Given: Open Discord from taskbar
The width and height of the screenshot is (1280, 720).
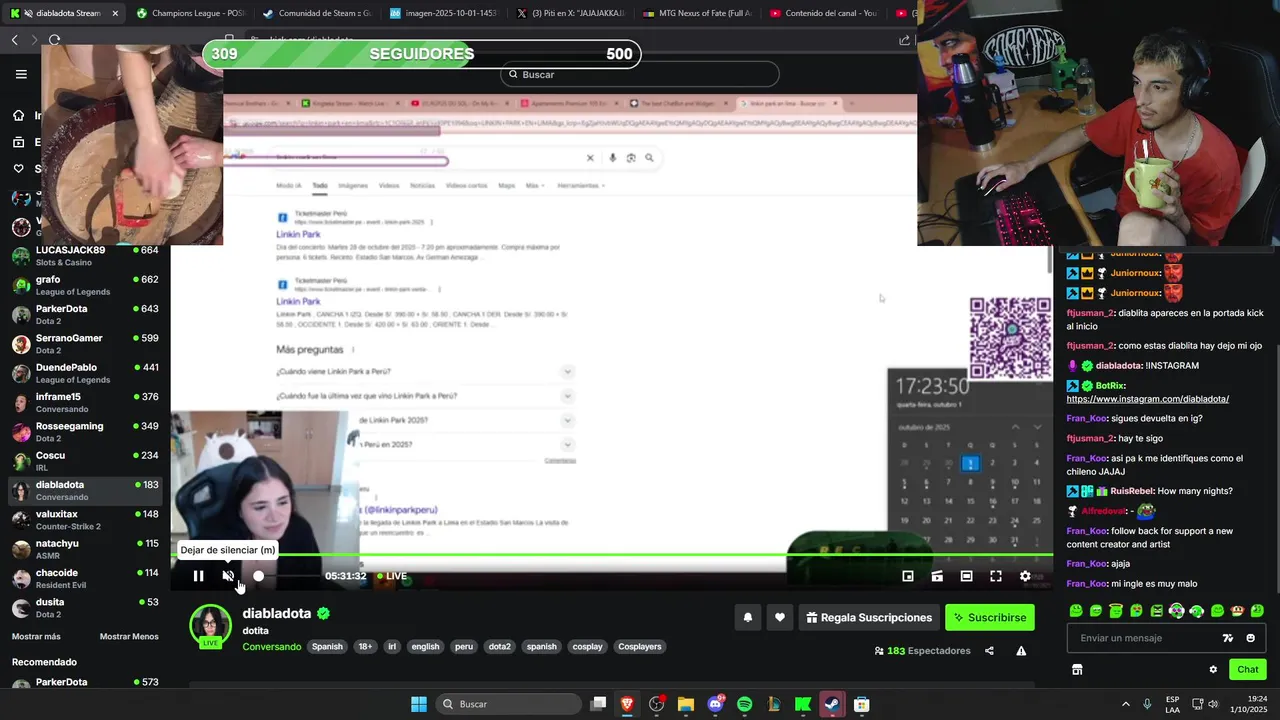Looking at the screenshot, I should (715, 704).
